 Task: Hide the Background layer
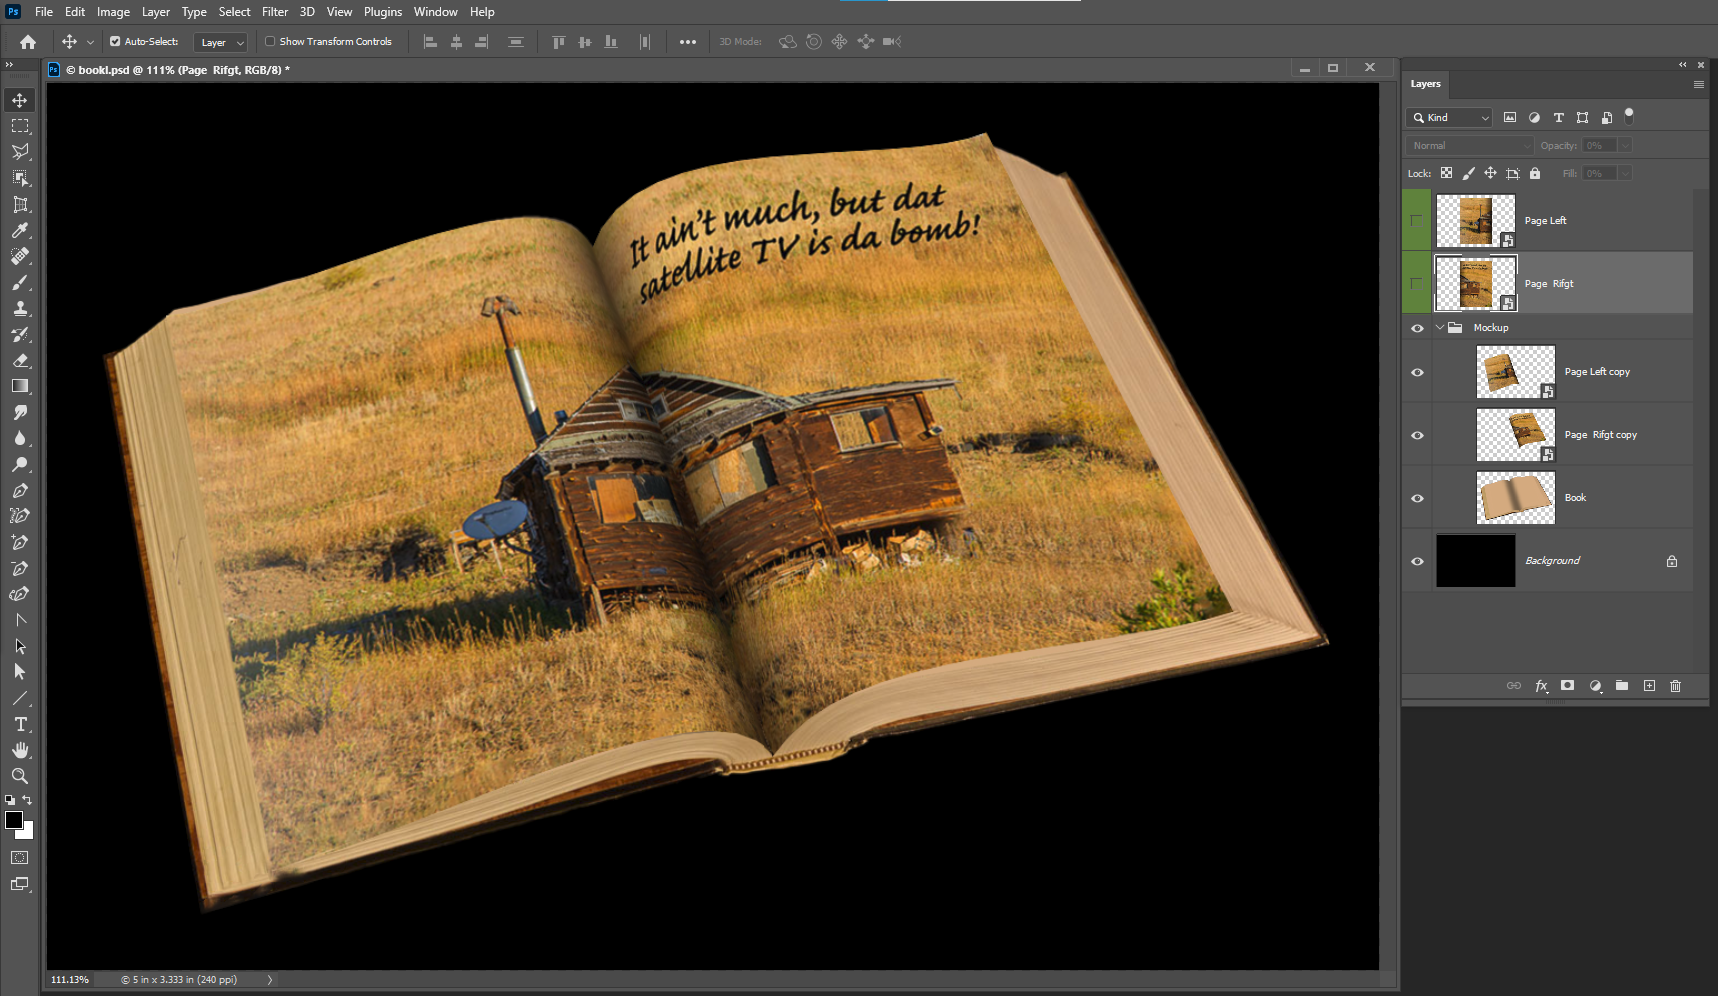[x=1417, y=561]
